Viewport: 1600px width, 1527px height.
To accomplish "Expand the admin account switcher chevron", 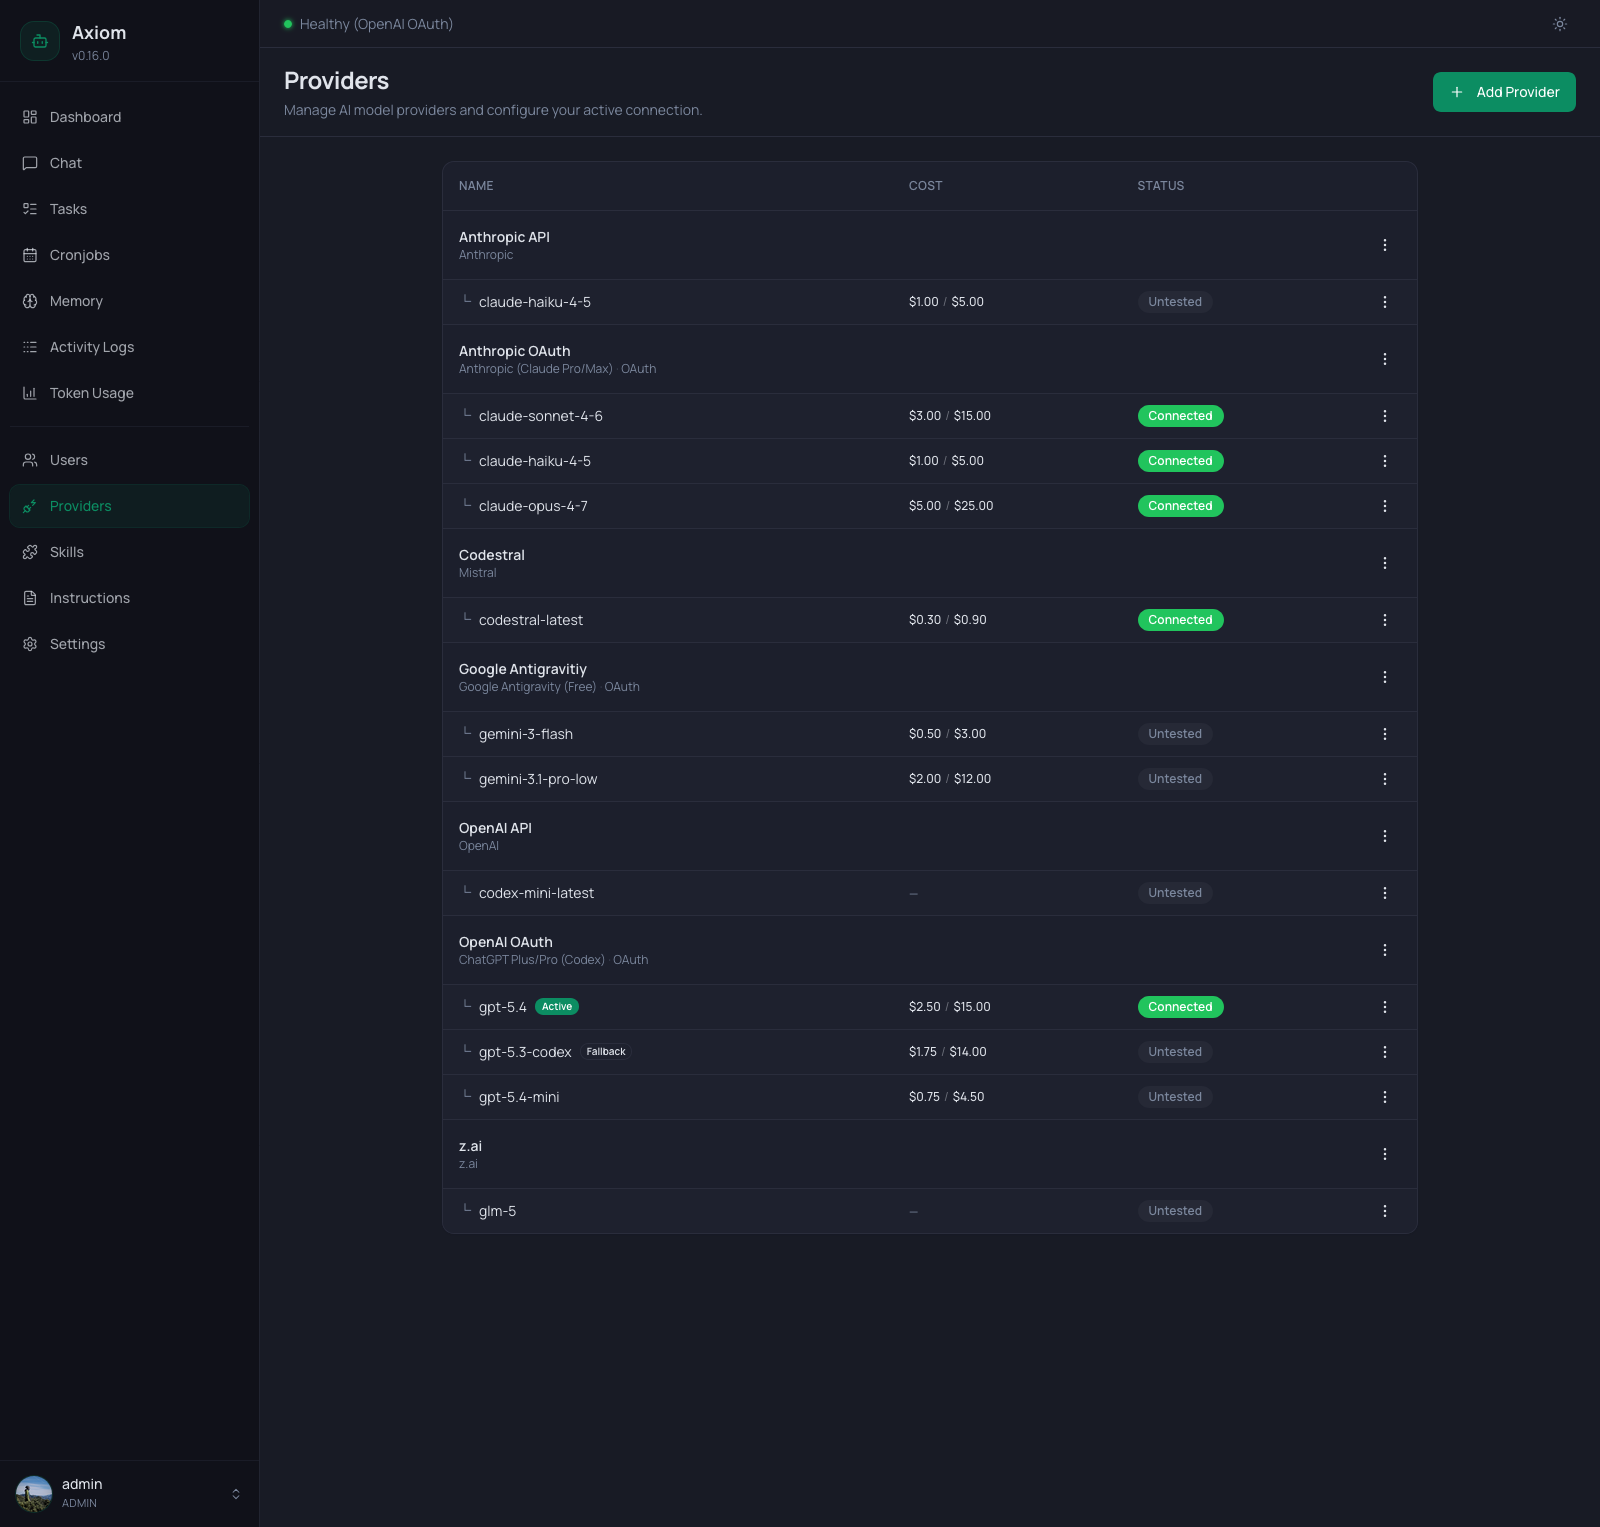I will tap(236, 1493).
